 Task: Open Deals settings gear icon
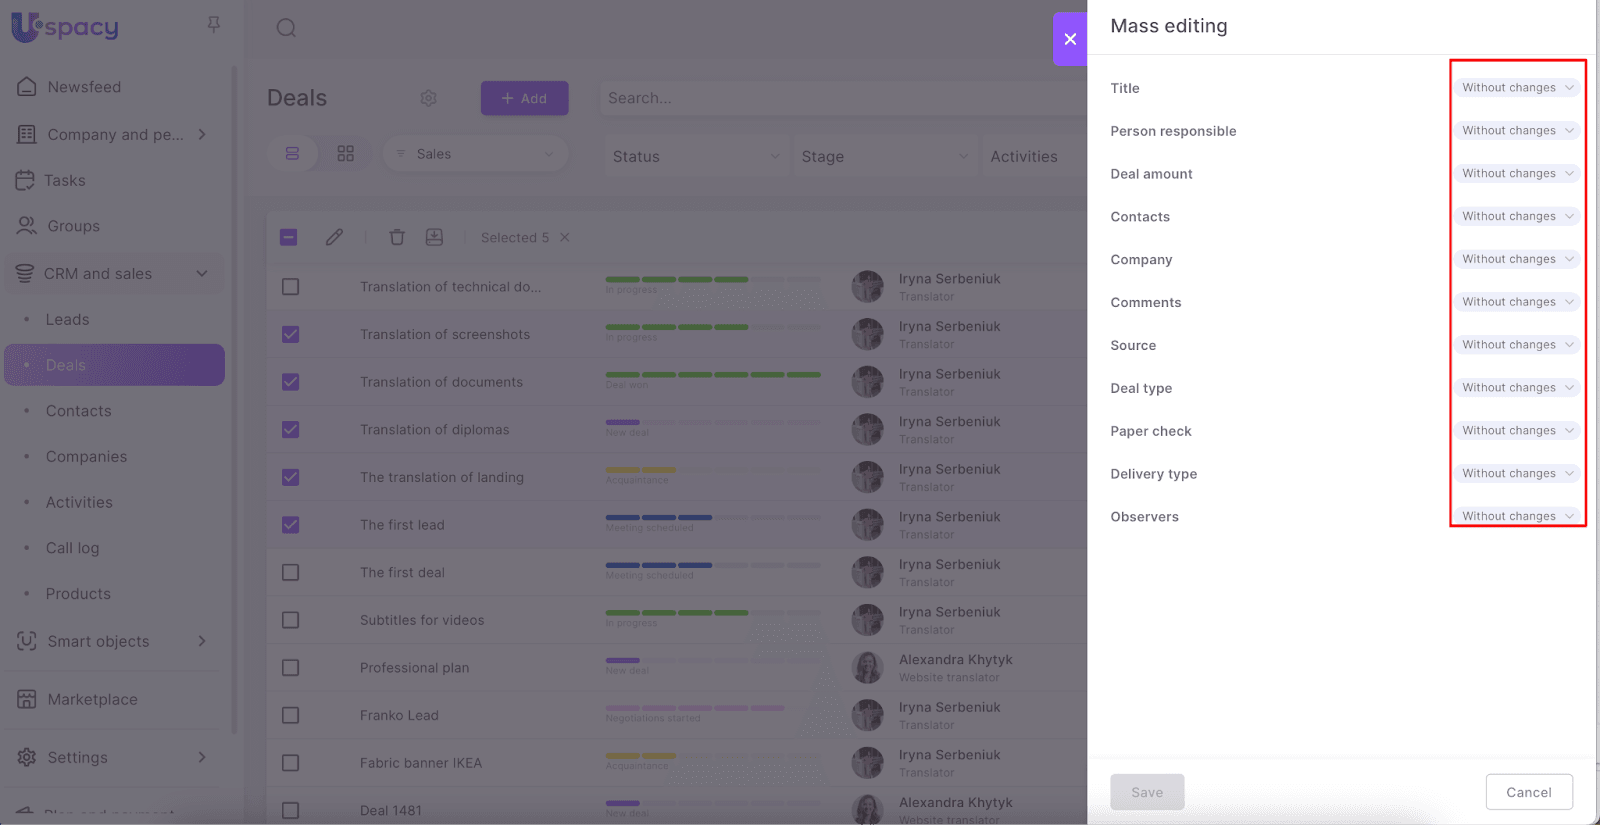point(428,98)
